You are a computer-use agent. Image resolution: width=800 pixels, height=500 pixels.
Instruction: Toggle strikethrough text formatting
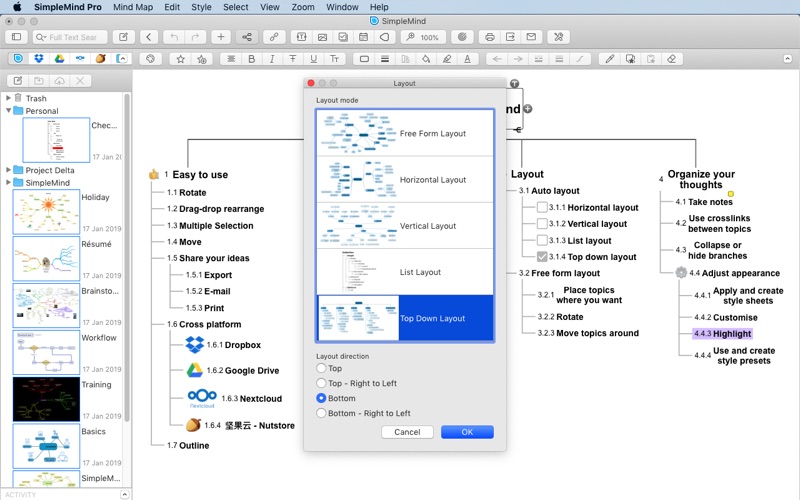[293, 59]
